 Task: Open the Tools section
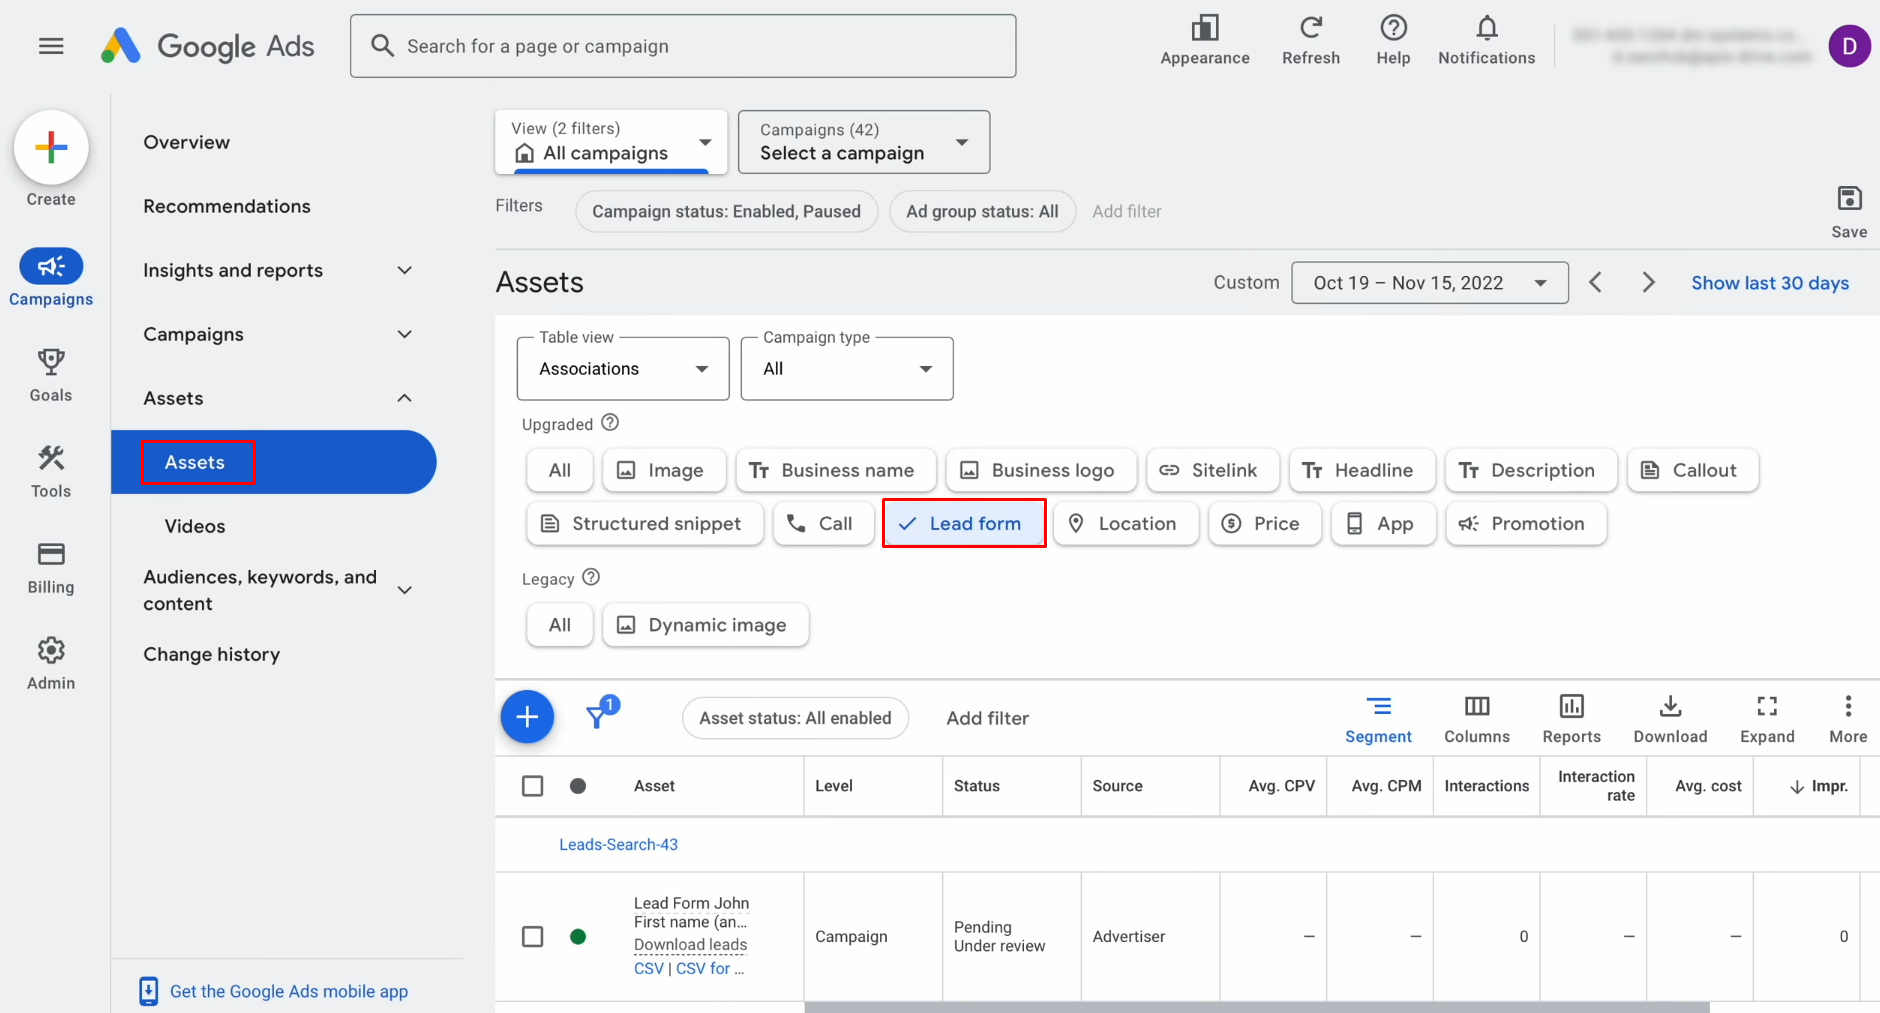[51, 470]
